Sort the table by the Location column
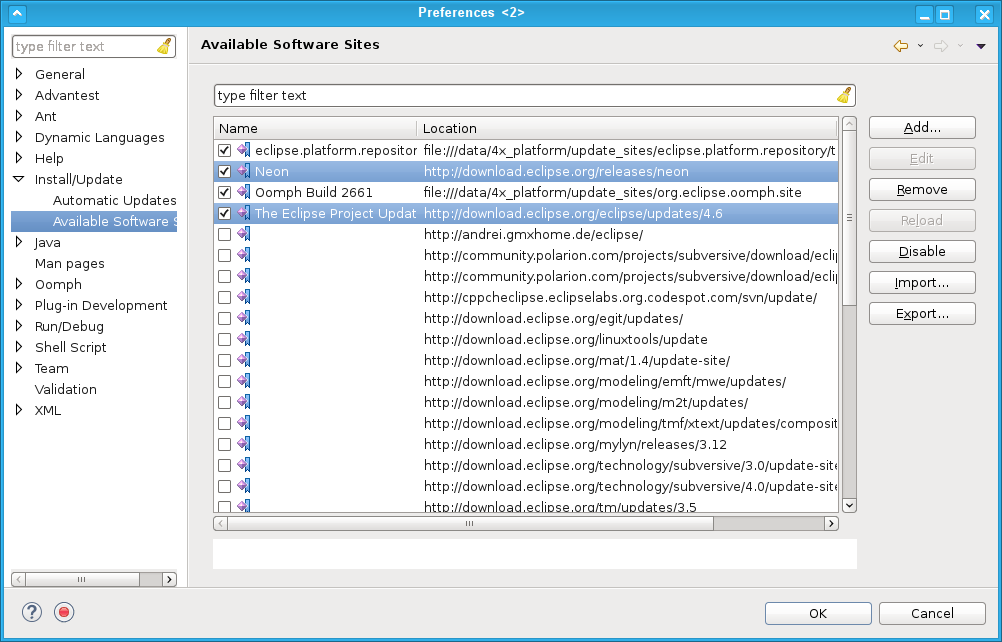1002x642 pixels. [x=627, y=128]
